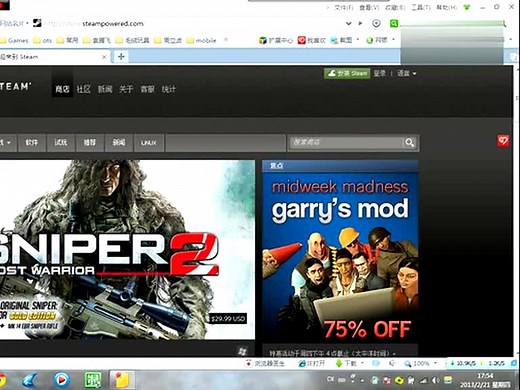Close the Steam browser tab

tap(104, 57)
